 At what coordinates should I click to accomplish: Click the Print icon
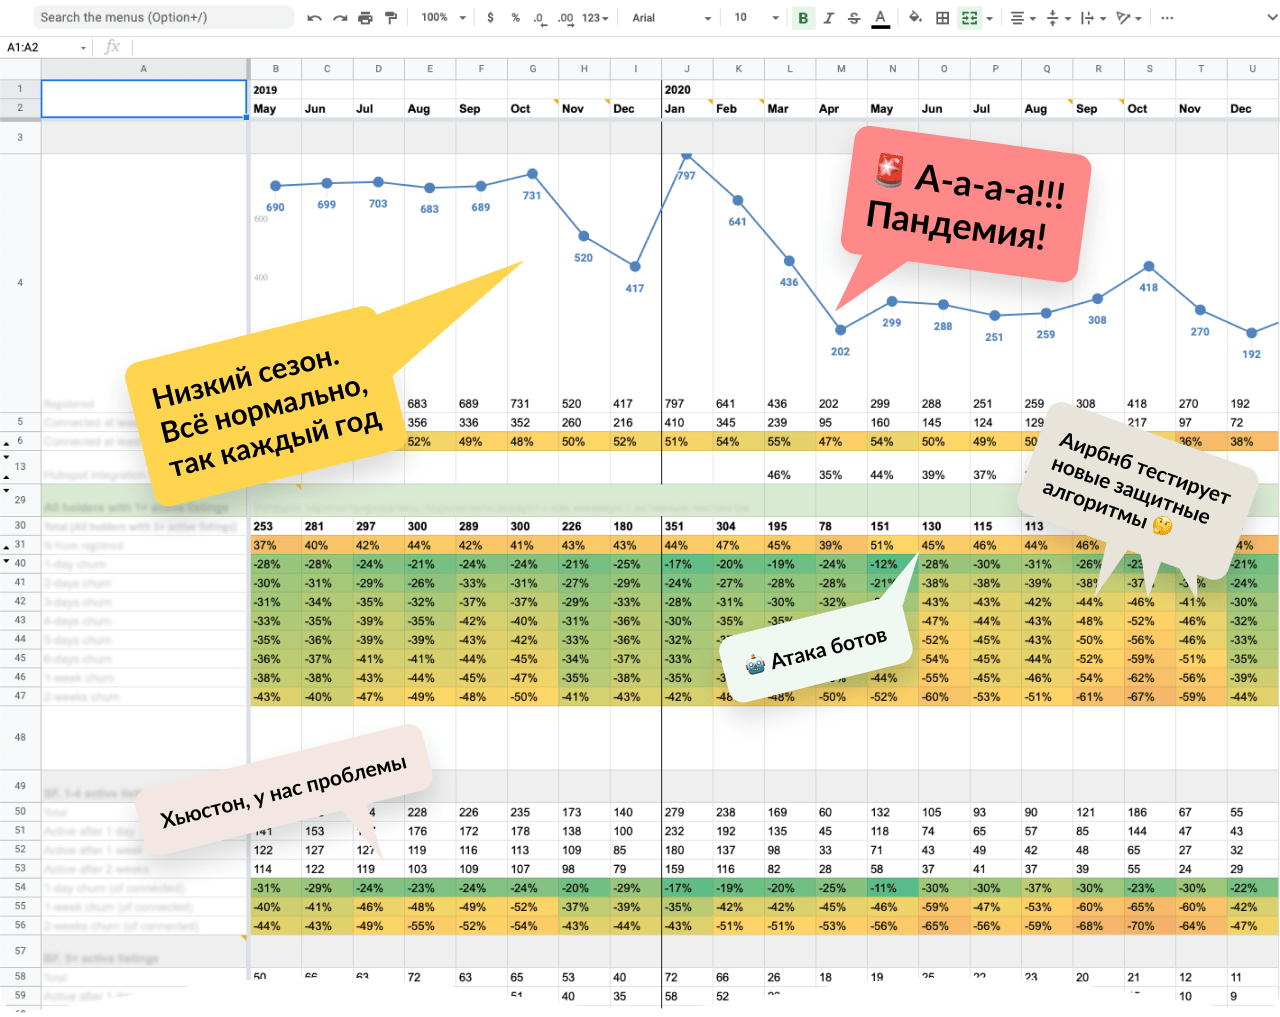click(x=365, y=17)
